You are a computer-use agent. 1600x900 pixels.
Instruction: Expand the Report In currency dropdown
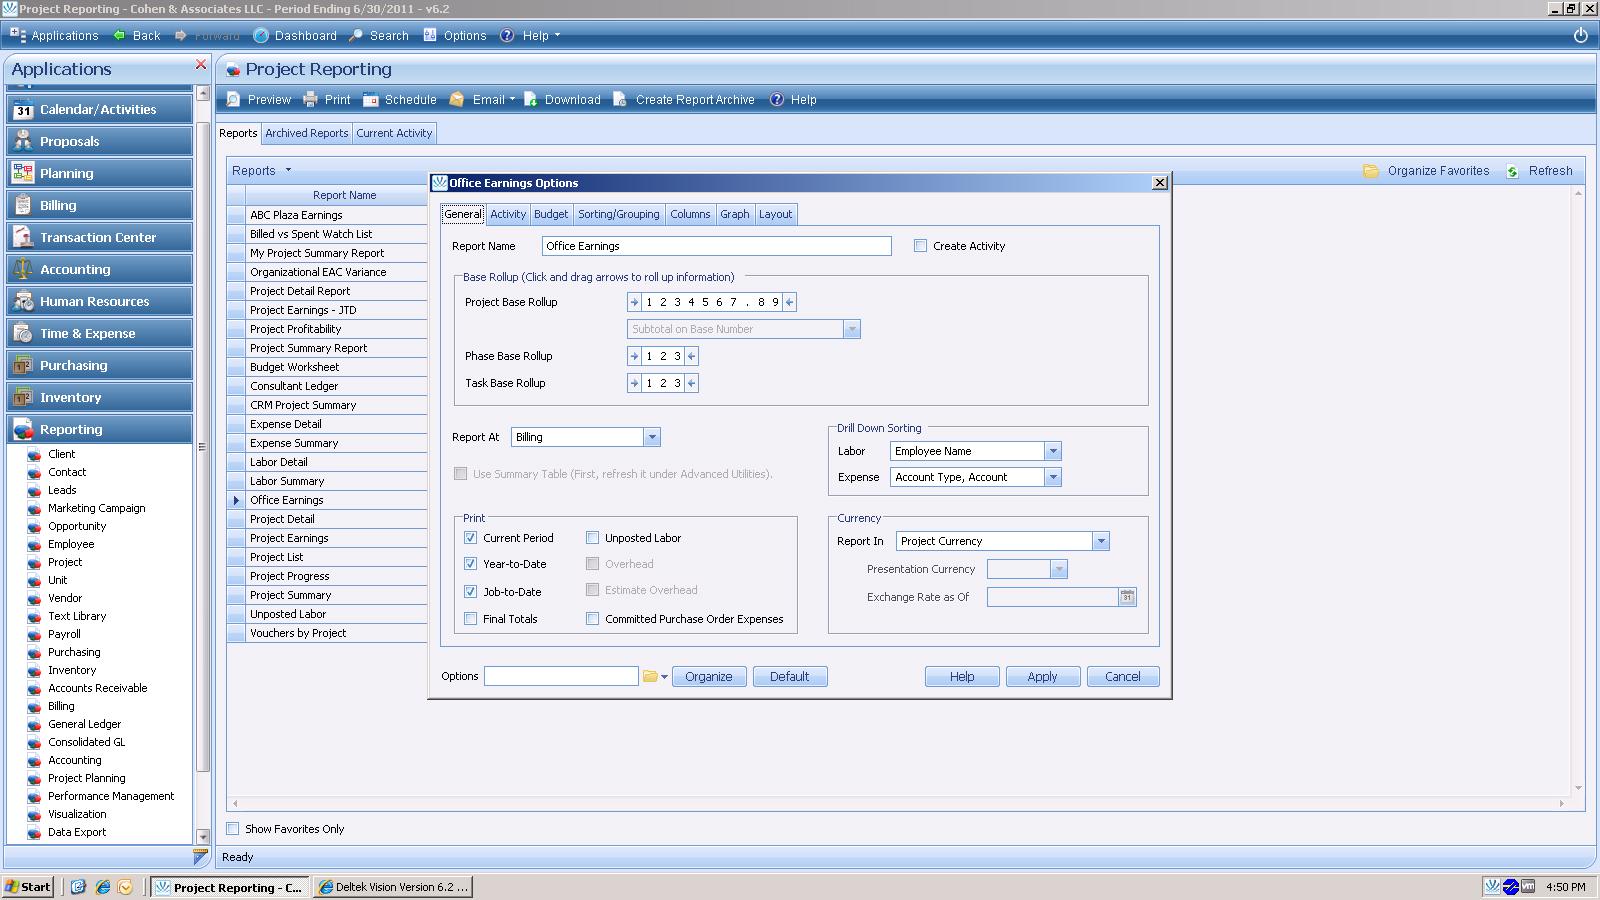coord(1100,541)
